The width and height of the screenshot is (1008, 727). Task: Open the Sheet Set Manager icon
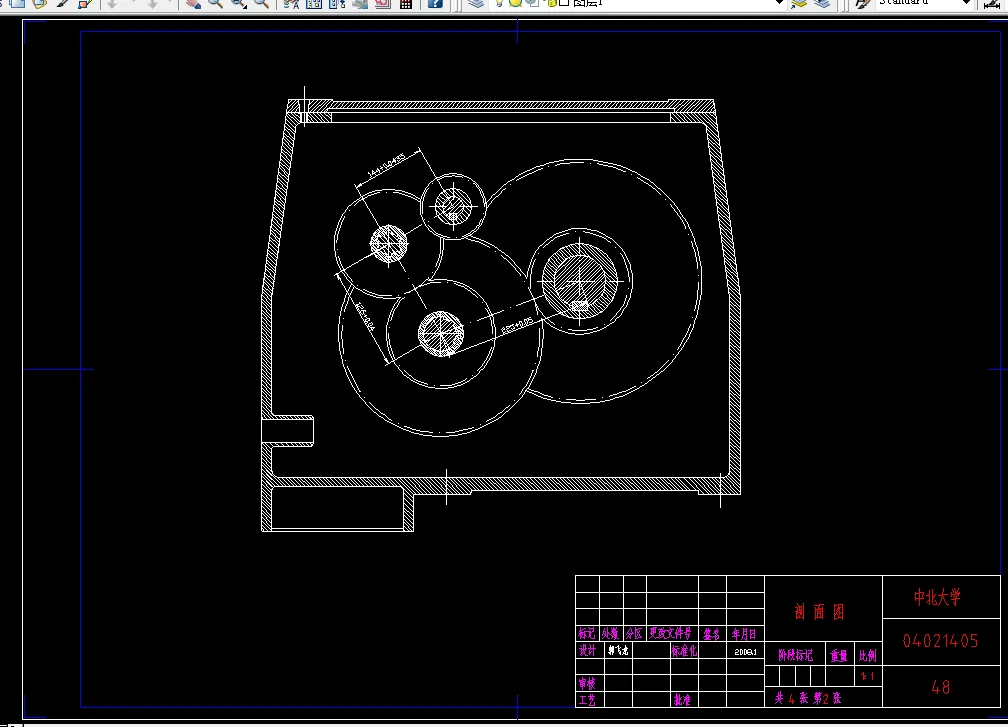[360, 3]
